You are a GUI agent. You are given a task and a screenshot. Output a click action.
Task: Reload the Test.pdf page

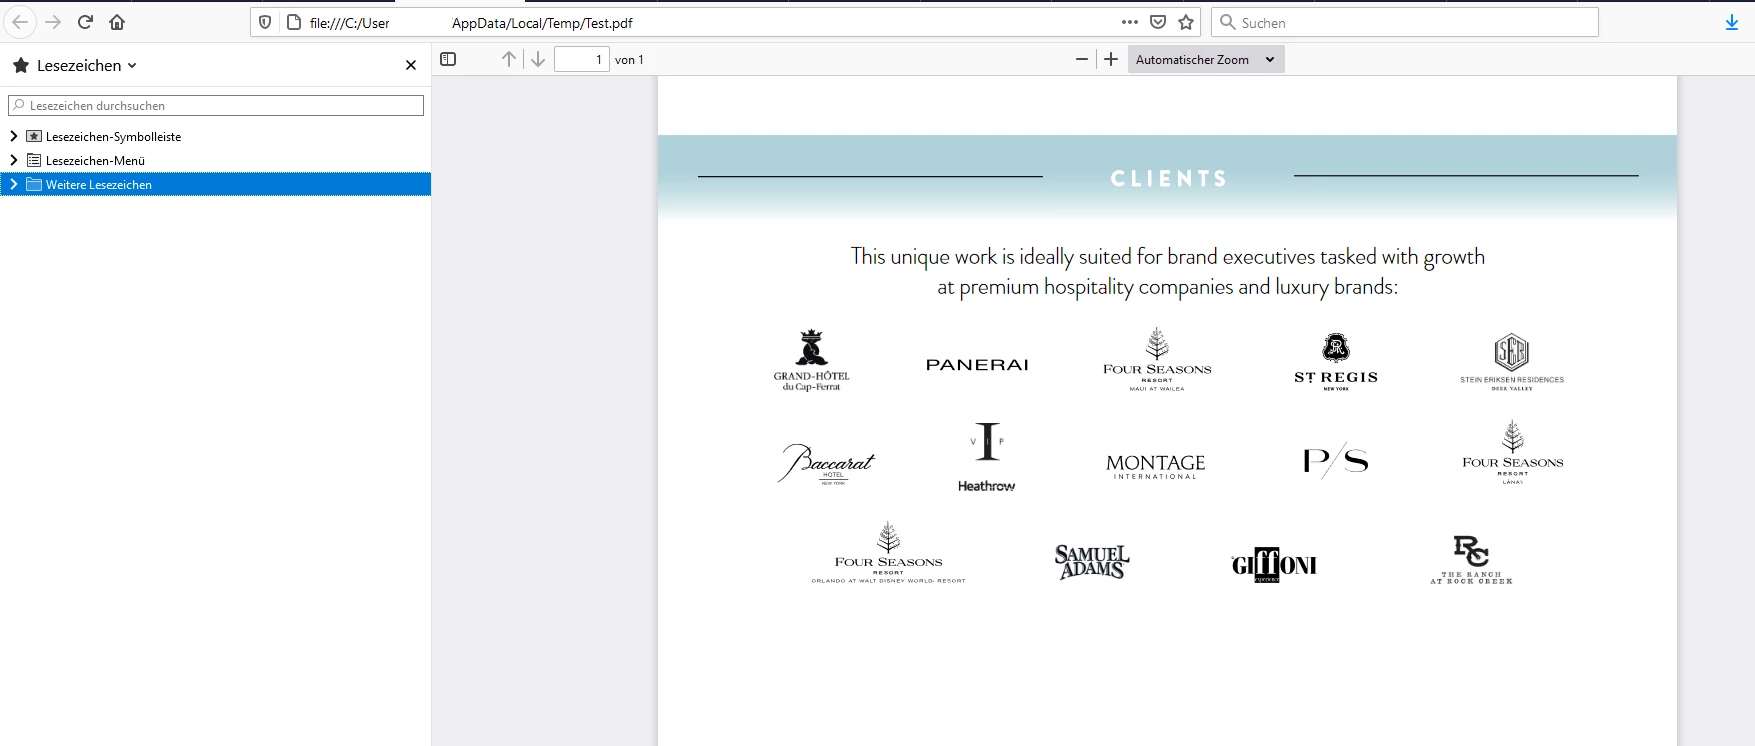pos(85,22)
